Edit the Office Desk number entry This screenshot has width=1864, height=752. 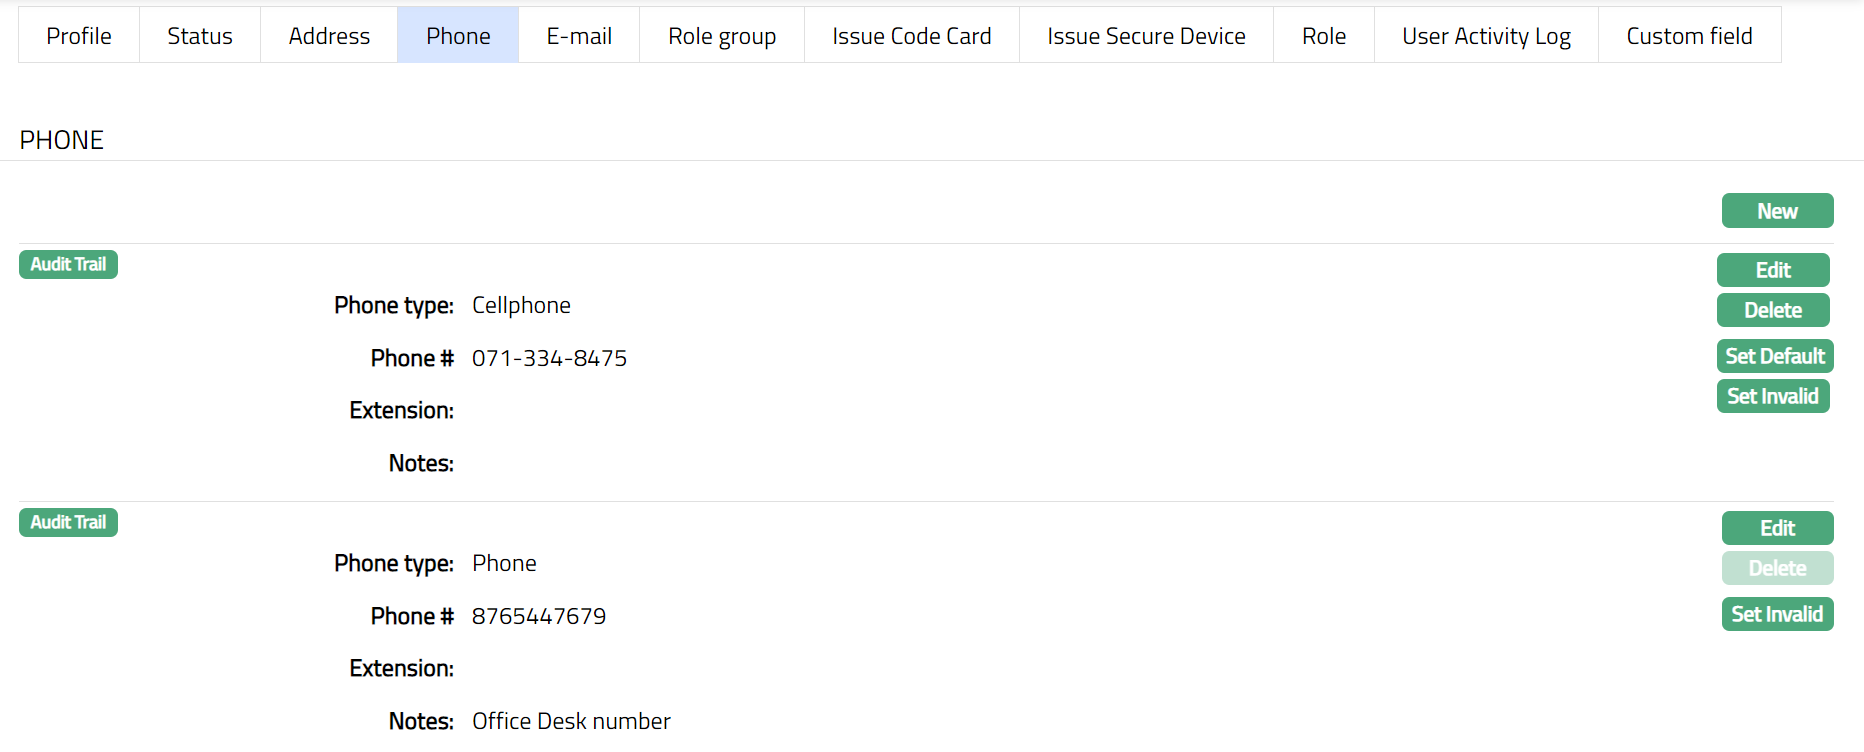coord(1777,528)
